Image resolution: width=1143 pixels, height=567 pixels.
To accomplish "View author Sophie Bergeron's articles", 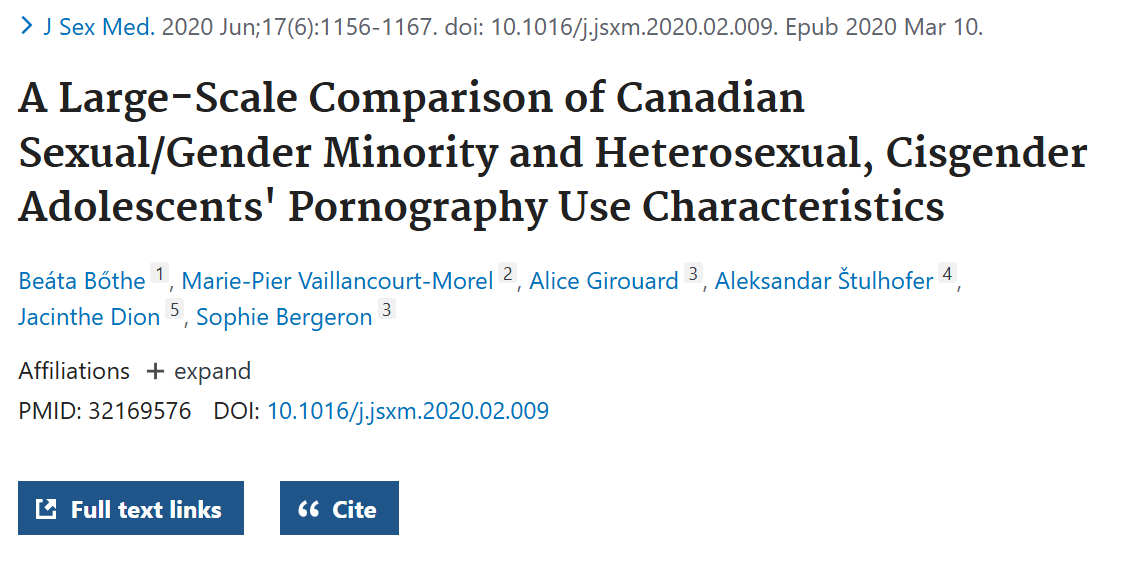I will click(284, 317).
